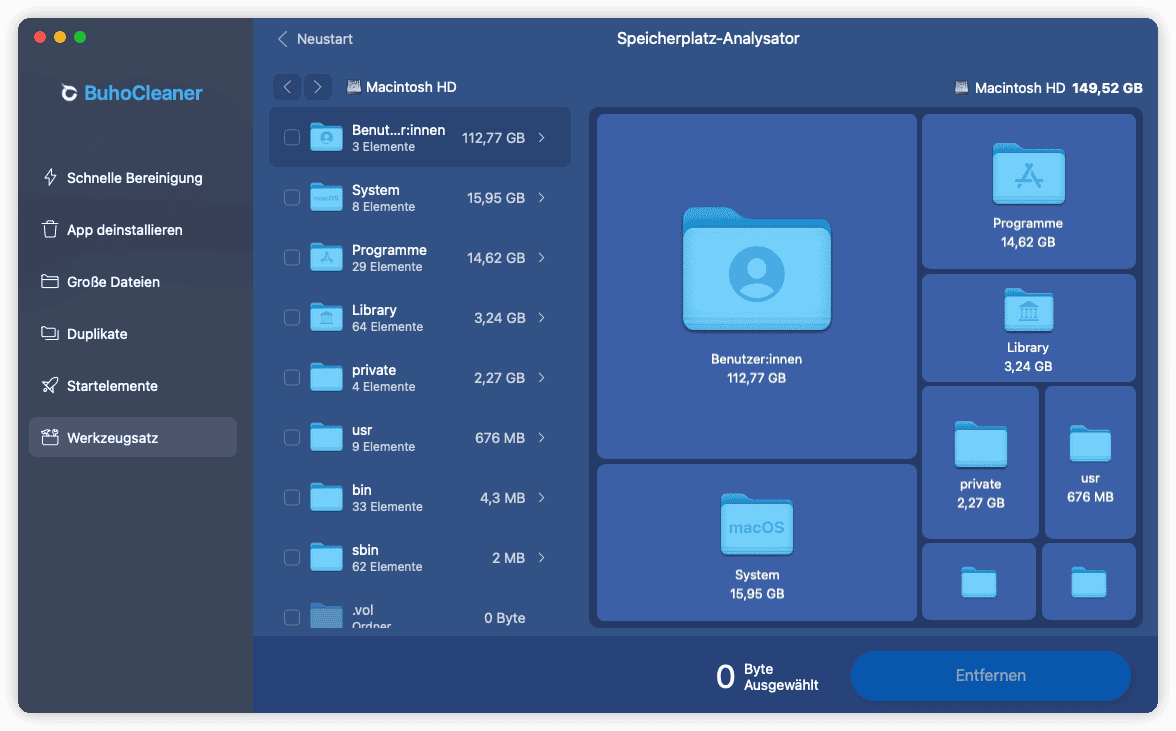Click the disk icon beside 149,52 GB

(961, 88)
